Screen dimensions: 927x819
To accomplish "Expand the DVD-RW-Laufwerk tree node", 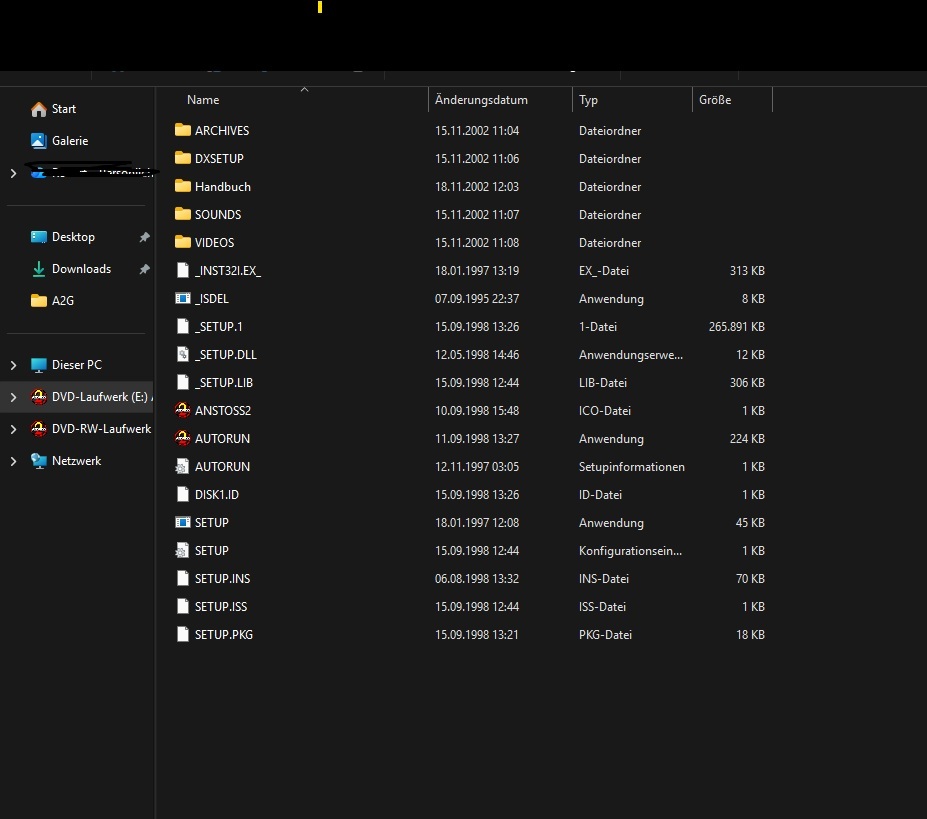I will pyautogui.click(x=13, y=429).
